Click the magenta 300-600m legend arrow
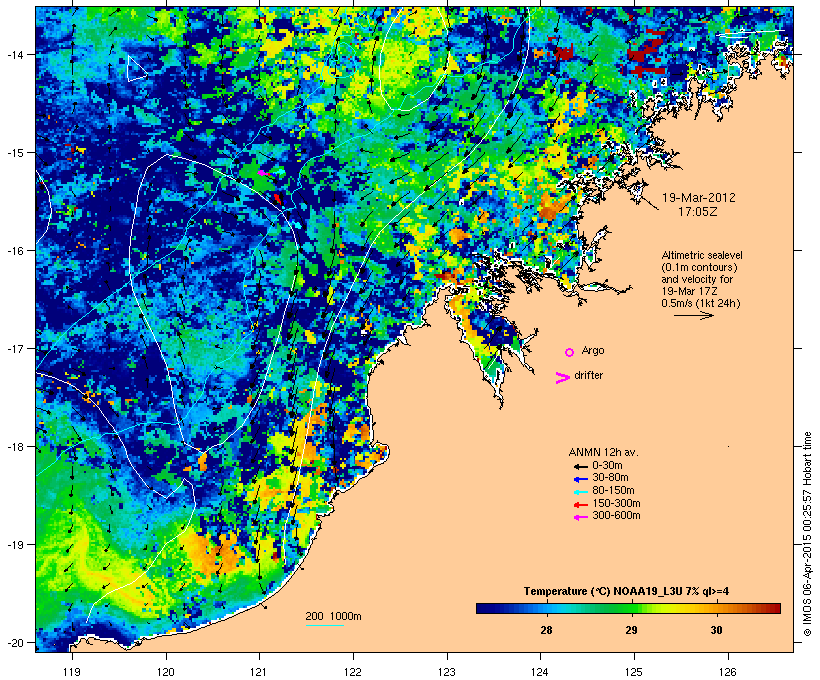Image resolution: width=820 pixels, height=680 pixels. click(580, 517)
